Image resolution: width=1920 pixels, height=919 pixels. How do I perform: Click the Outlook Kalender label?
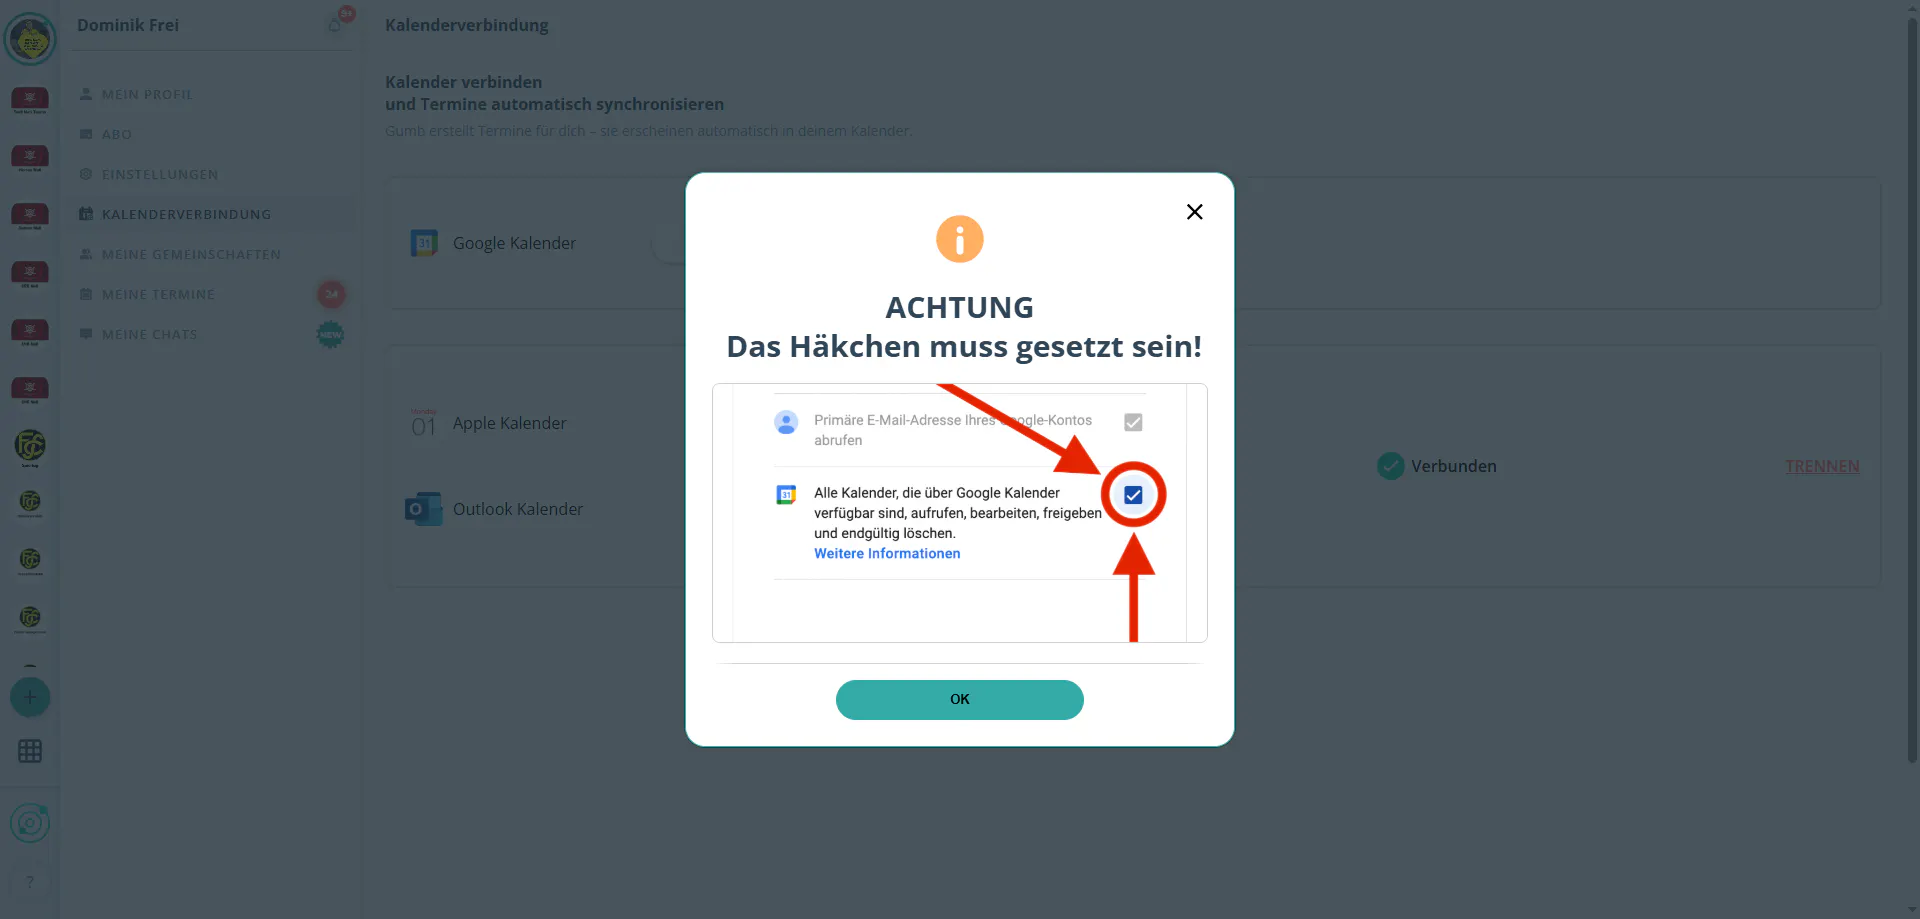point(518,509)
